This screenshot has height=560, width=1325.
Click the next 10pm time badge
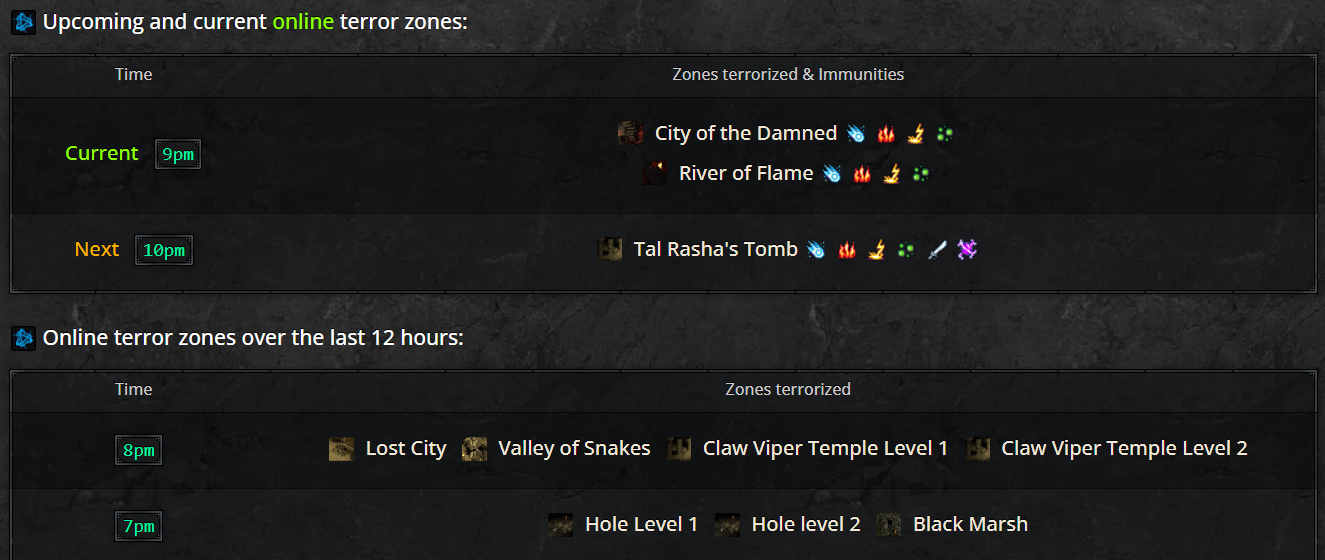point(164,250)
